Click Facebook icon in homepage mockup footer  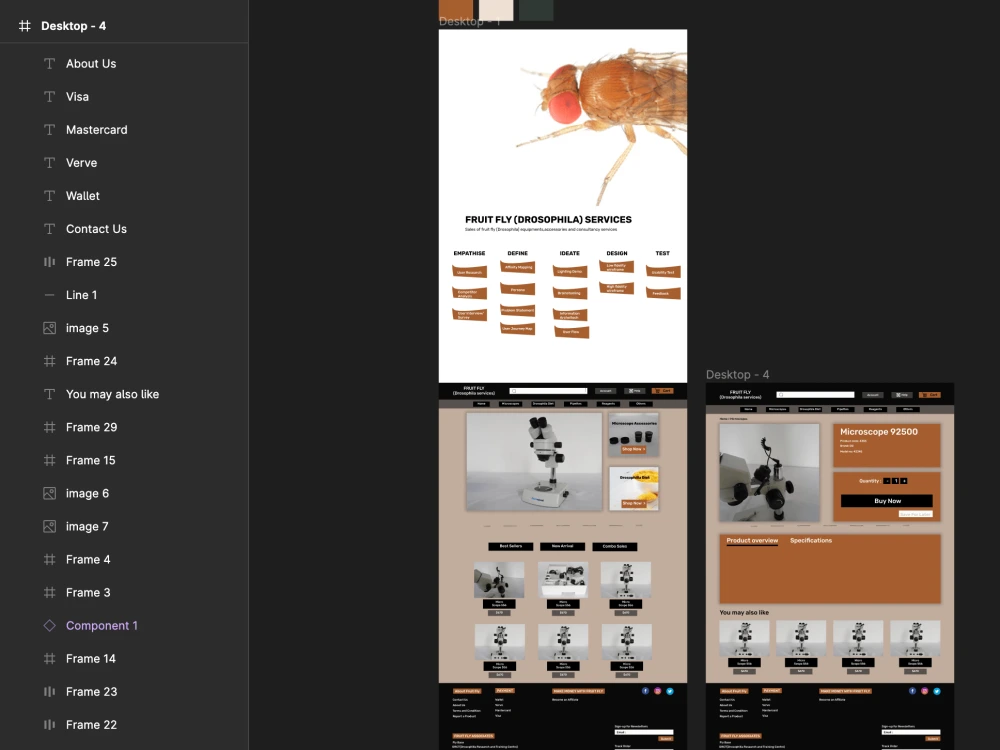point(645,691)
